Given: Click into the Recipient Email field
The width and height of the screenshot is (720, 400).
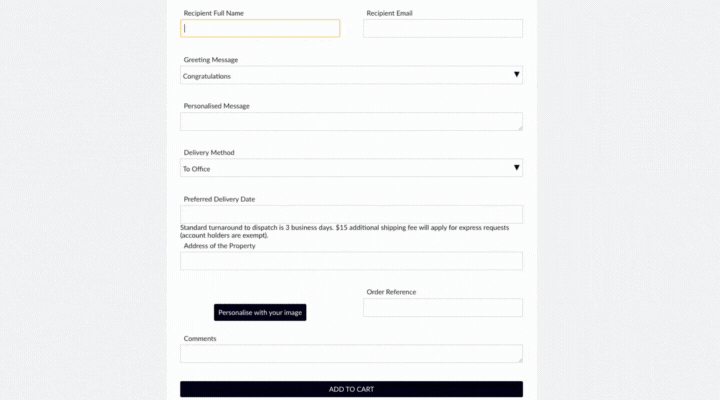Looking at the screenshot, I should (x=442, y=28).
